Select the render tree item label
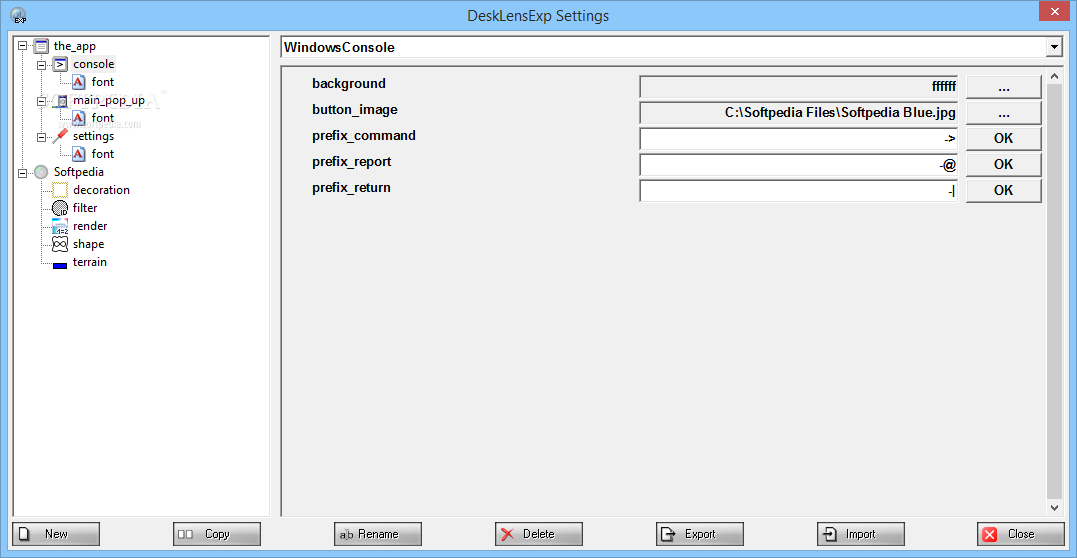 pos(90,226)
